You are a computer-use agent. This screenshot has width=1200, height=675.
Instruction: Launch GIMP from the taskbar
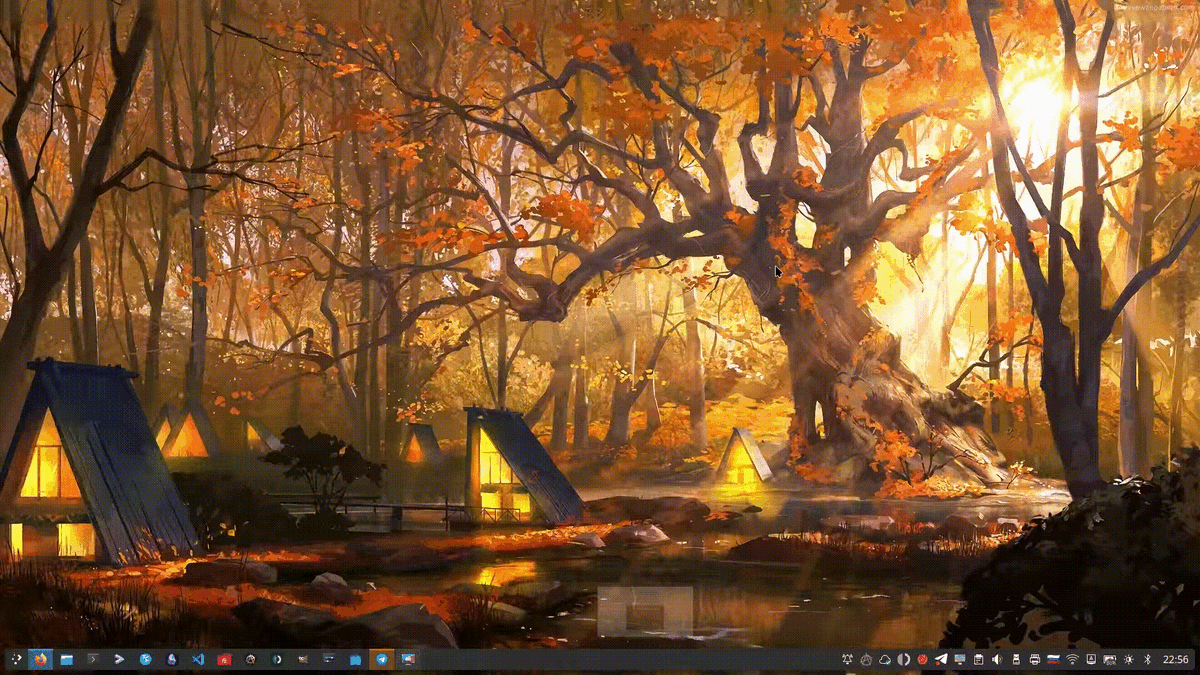point(303,660)
